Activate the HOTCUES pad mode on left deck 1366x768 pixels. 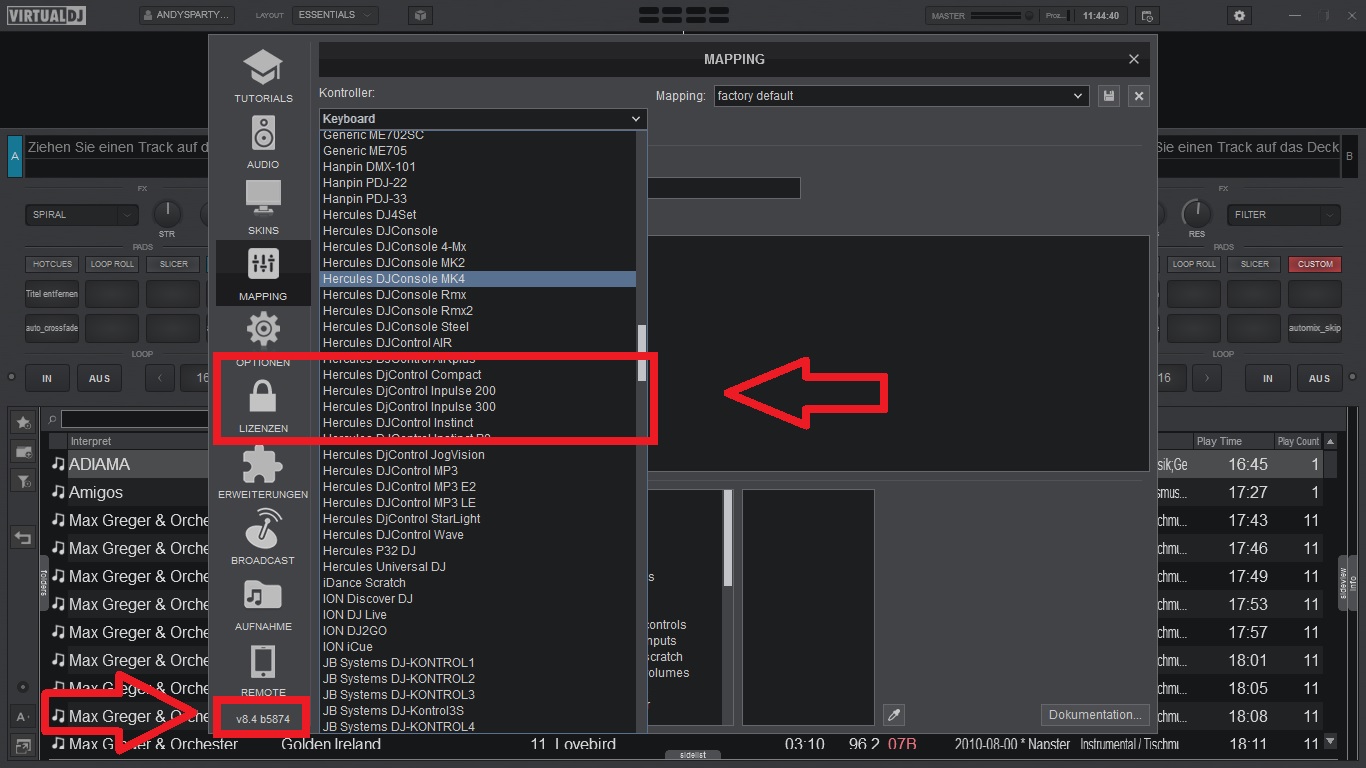coord(52,264)
